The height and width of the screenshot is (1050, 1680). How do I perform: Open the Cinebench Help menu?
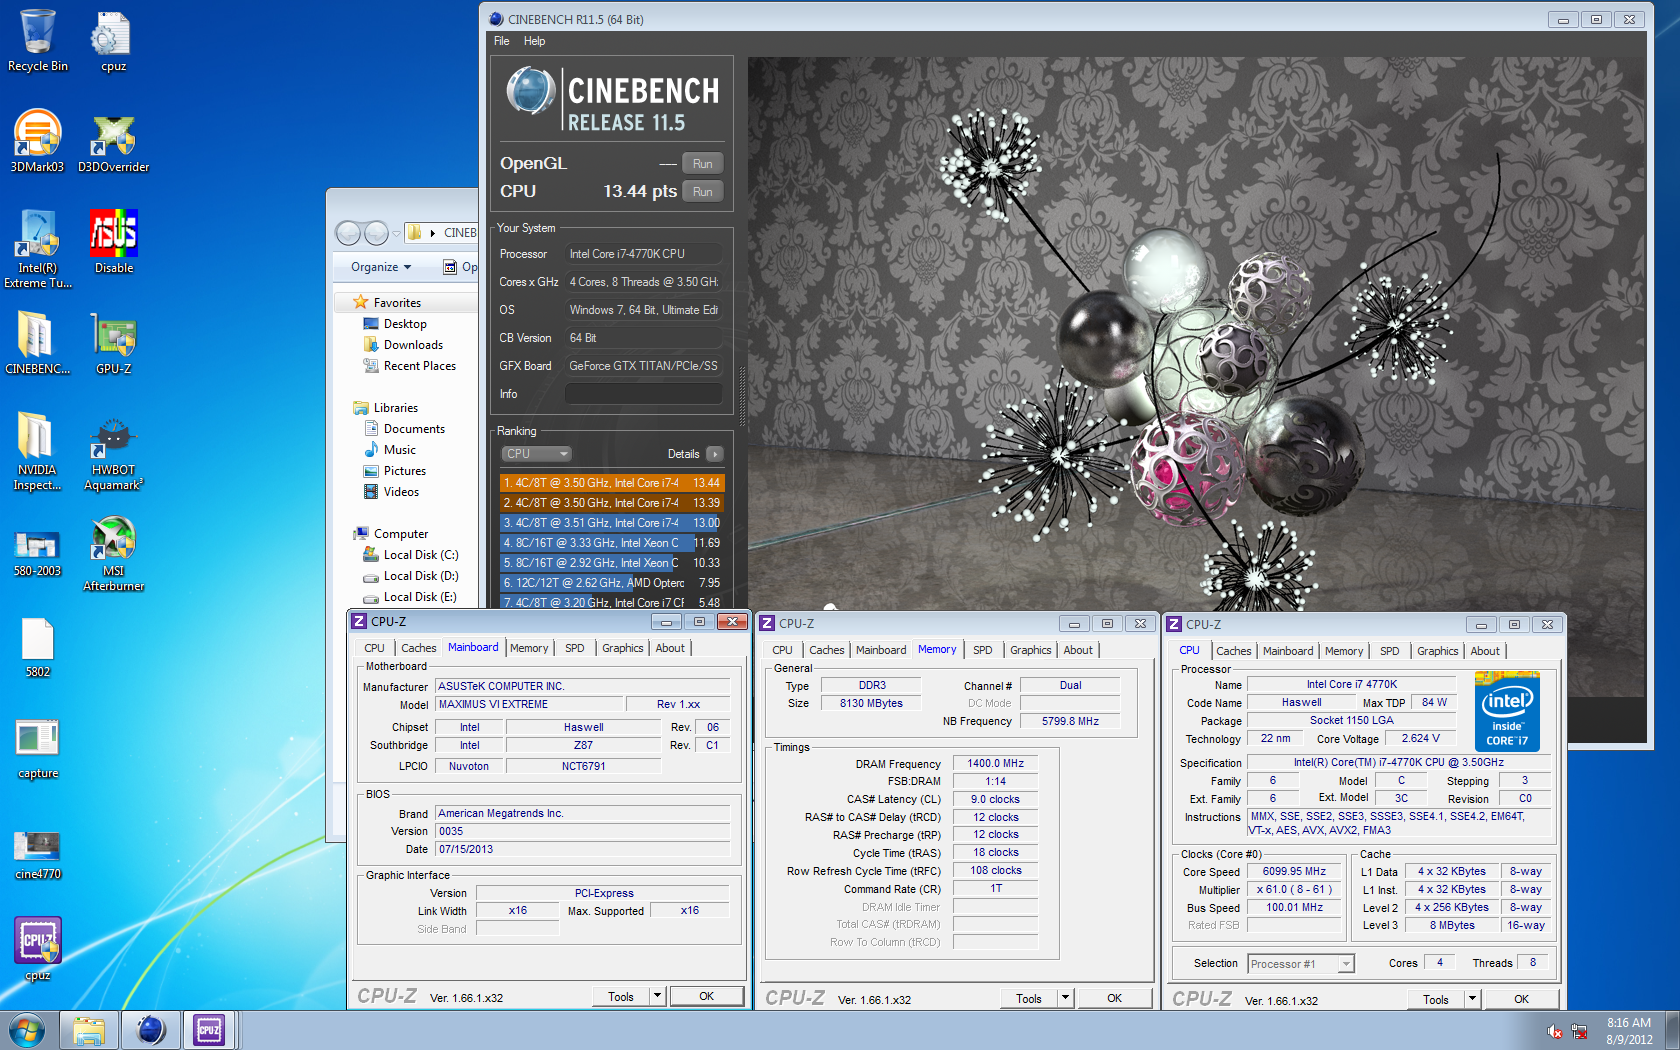[534, 41]
